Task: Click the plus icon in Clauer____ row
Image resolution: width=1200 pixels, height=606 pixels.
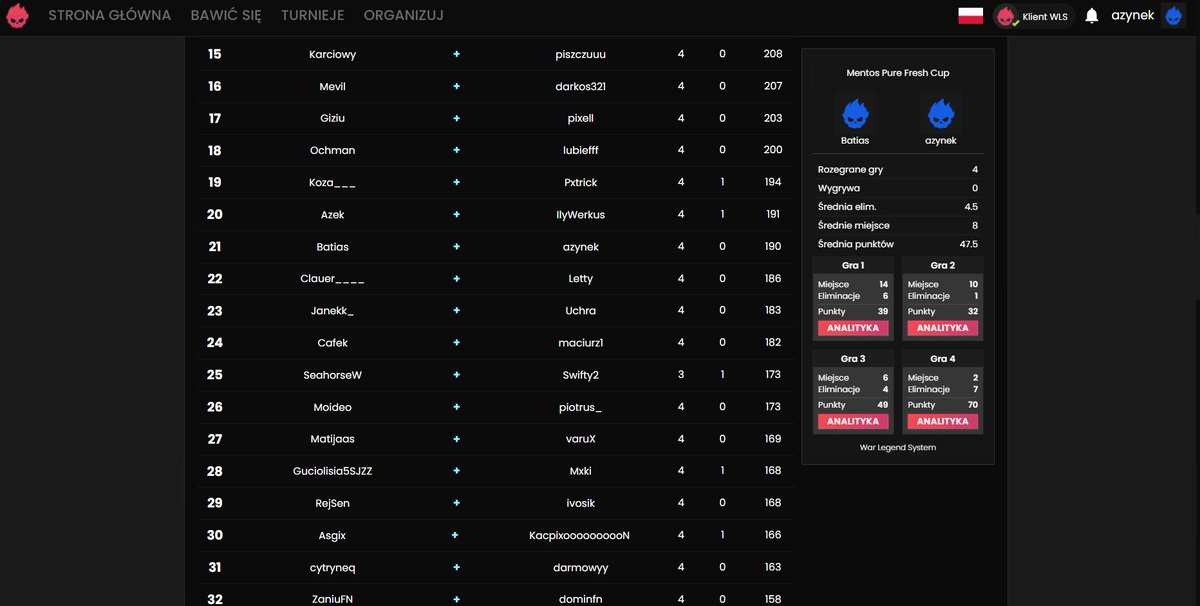Action: [x=456, y=279]
